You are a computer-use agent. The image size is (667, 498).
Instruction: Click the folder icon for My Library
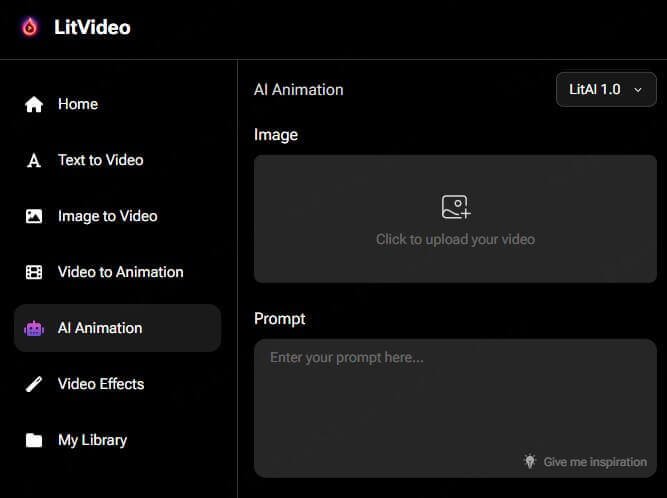point(34,440)
